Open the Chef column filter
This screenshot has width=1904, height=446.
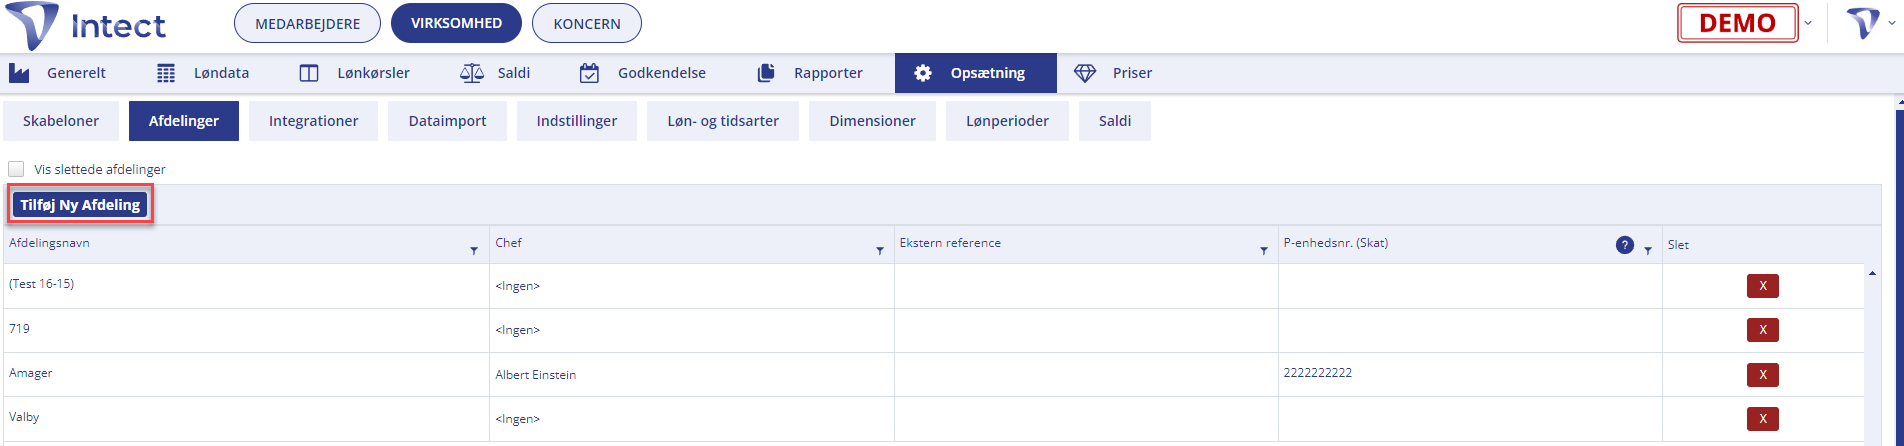click(880, 251)
